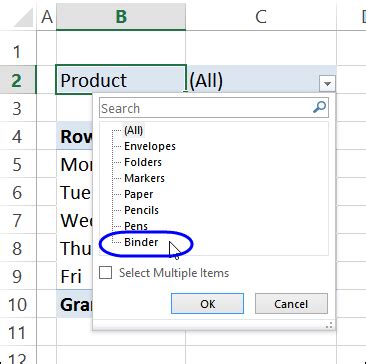Select Binder in the filter list
This screenshot has width=366, height=364.
pyautogui.click(x=141, y=242)
